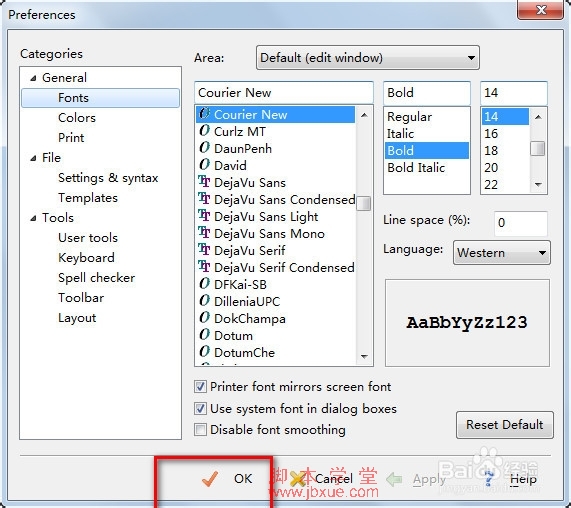Collapse the Tools category tree node

pos(33,218)
